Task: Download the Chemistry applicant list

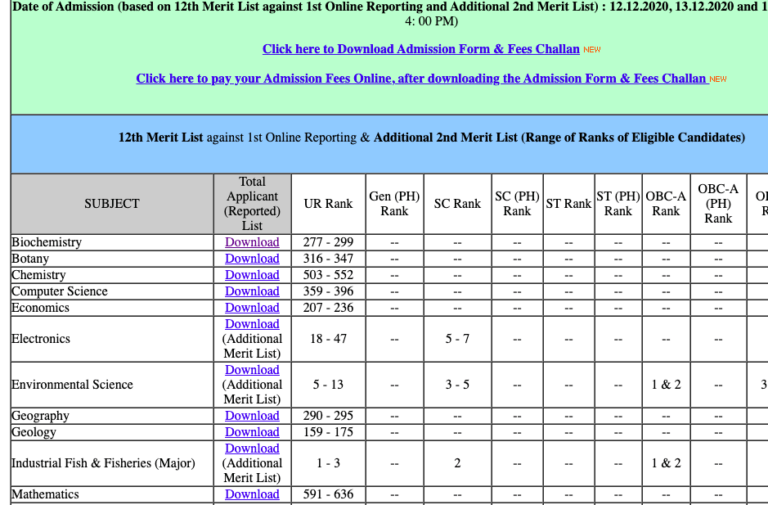Action: (x=252, y=275)
